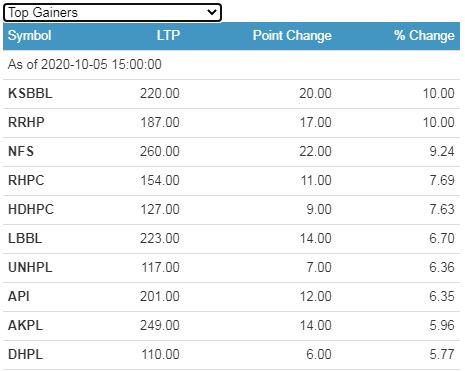Click the LTP column header
This screenshot has width=465, height=371.
click(x=168, y=35)
